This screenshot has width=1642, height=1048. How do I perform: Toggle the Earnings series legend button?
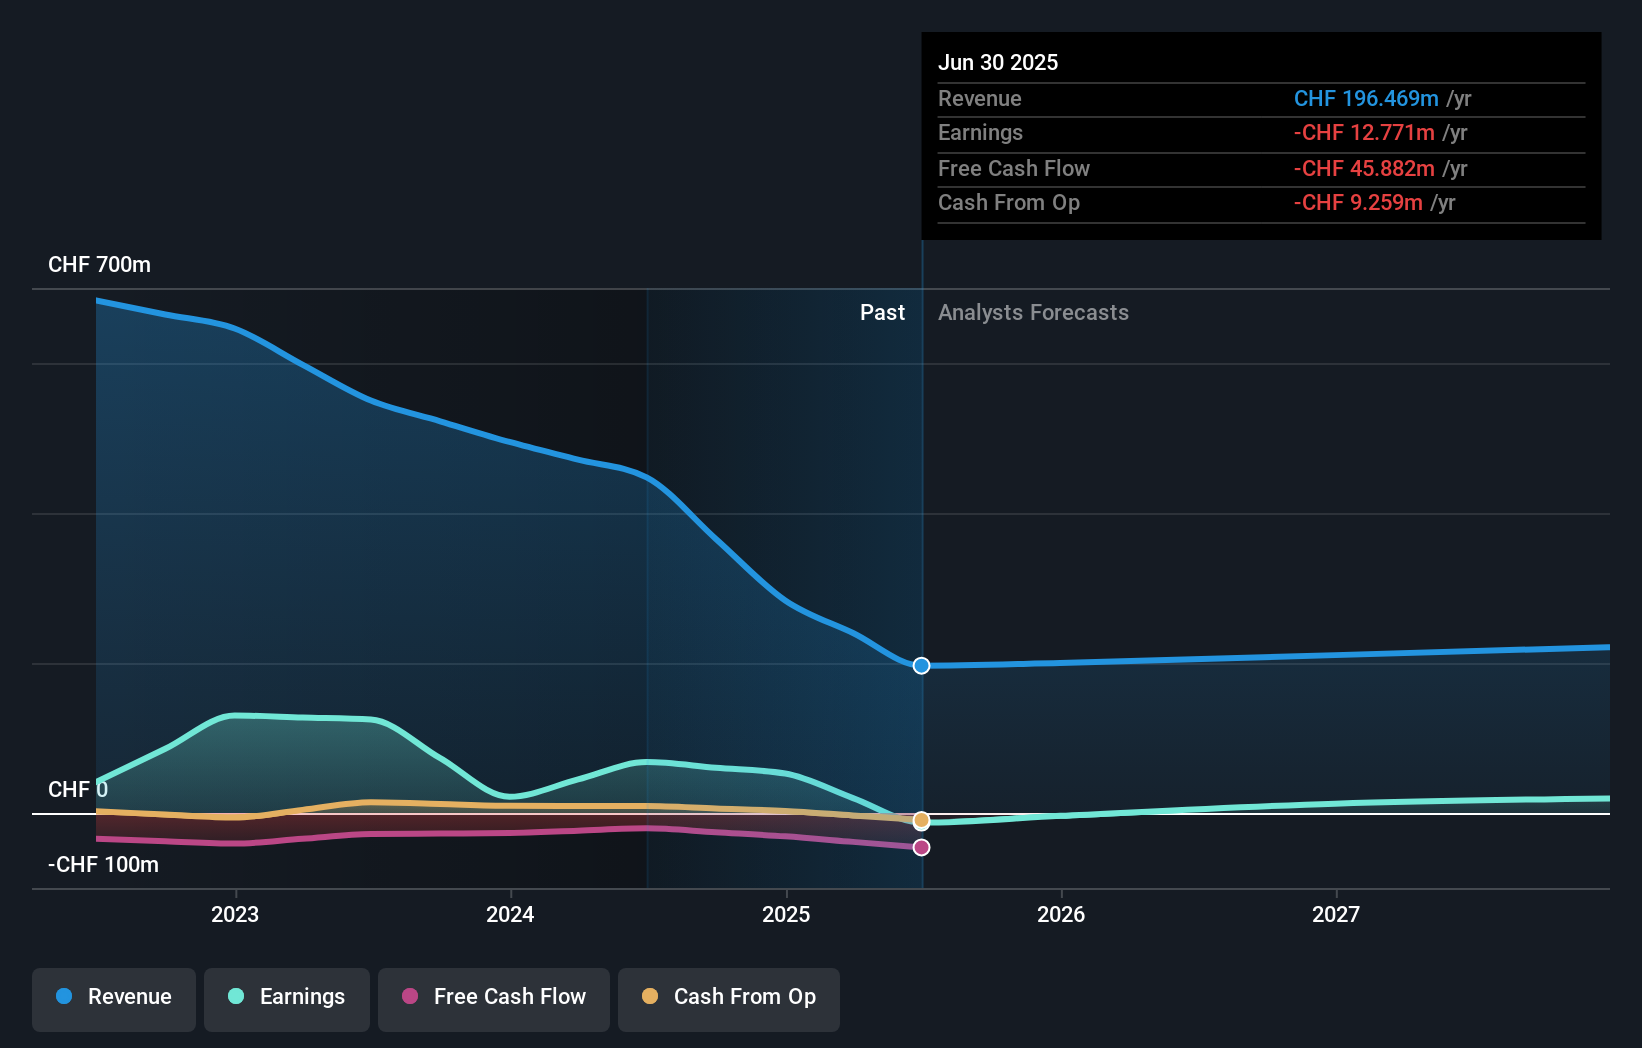287,999
